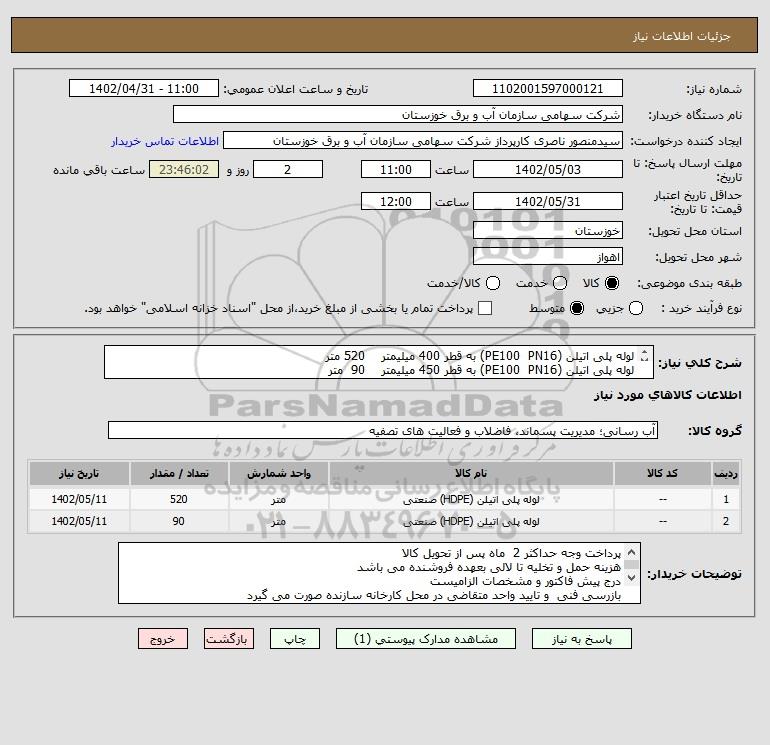This screenshot has width=770, height=745.
Task: Click the request creator field سیدمنصور ناصری
Action: point(423,141)
